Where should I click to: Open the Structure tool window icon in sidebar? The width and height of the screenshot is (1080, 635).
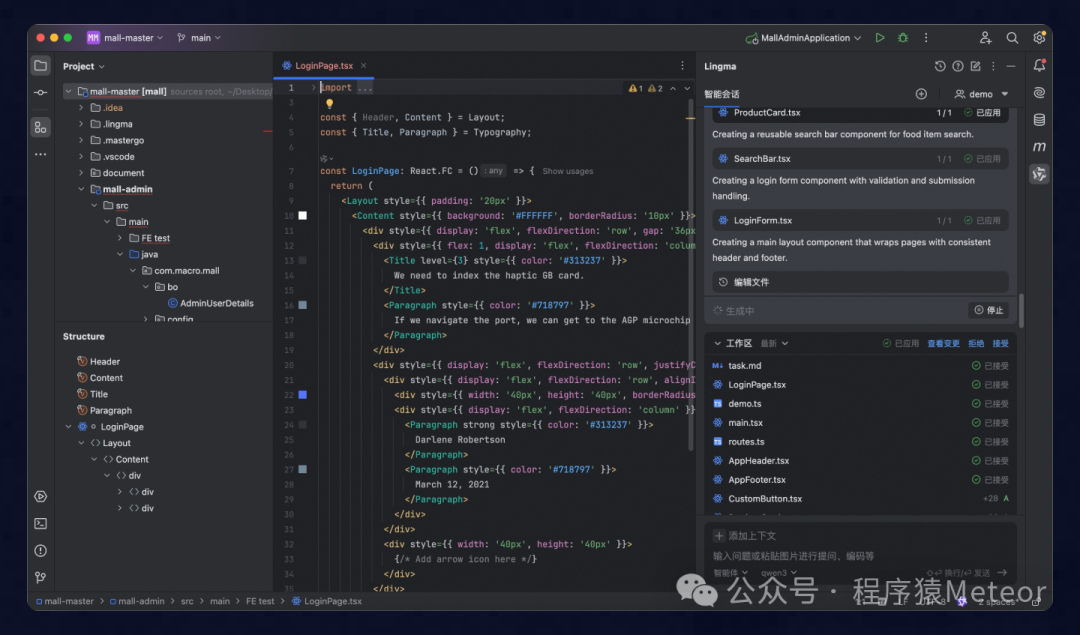click(x=41, y=127)
